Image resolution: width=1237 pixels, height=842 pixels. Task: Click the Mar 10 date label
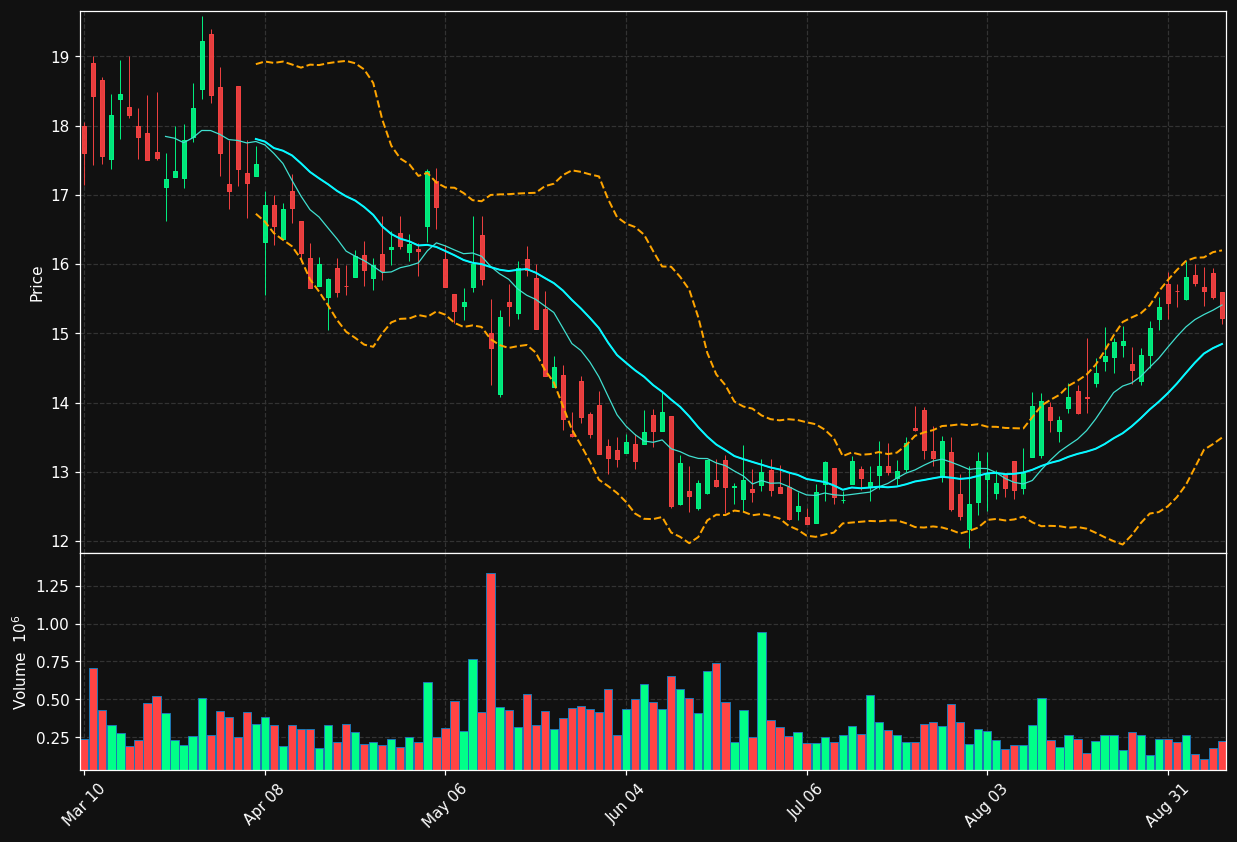(83, 806)
